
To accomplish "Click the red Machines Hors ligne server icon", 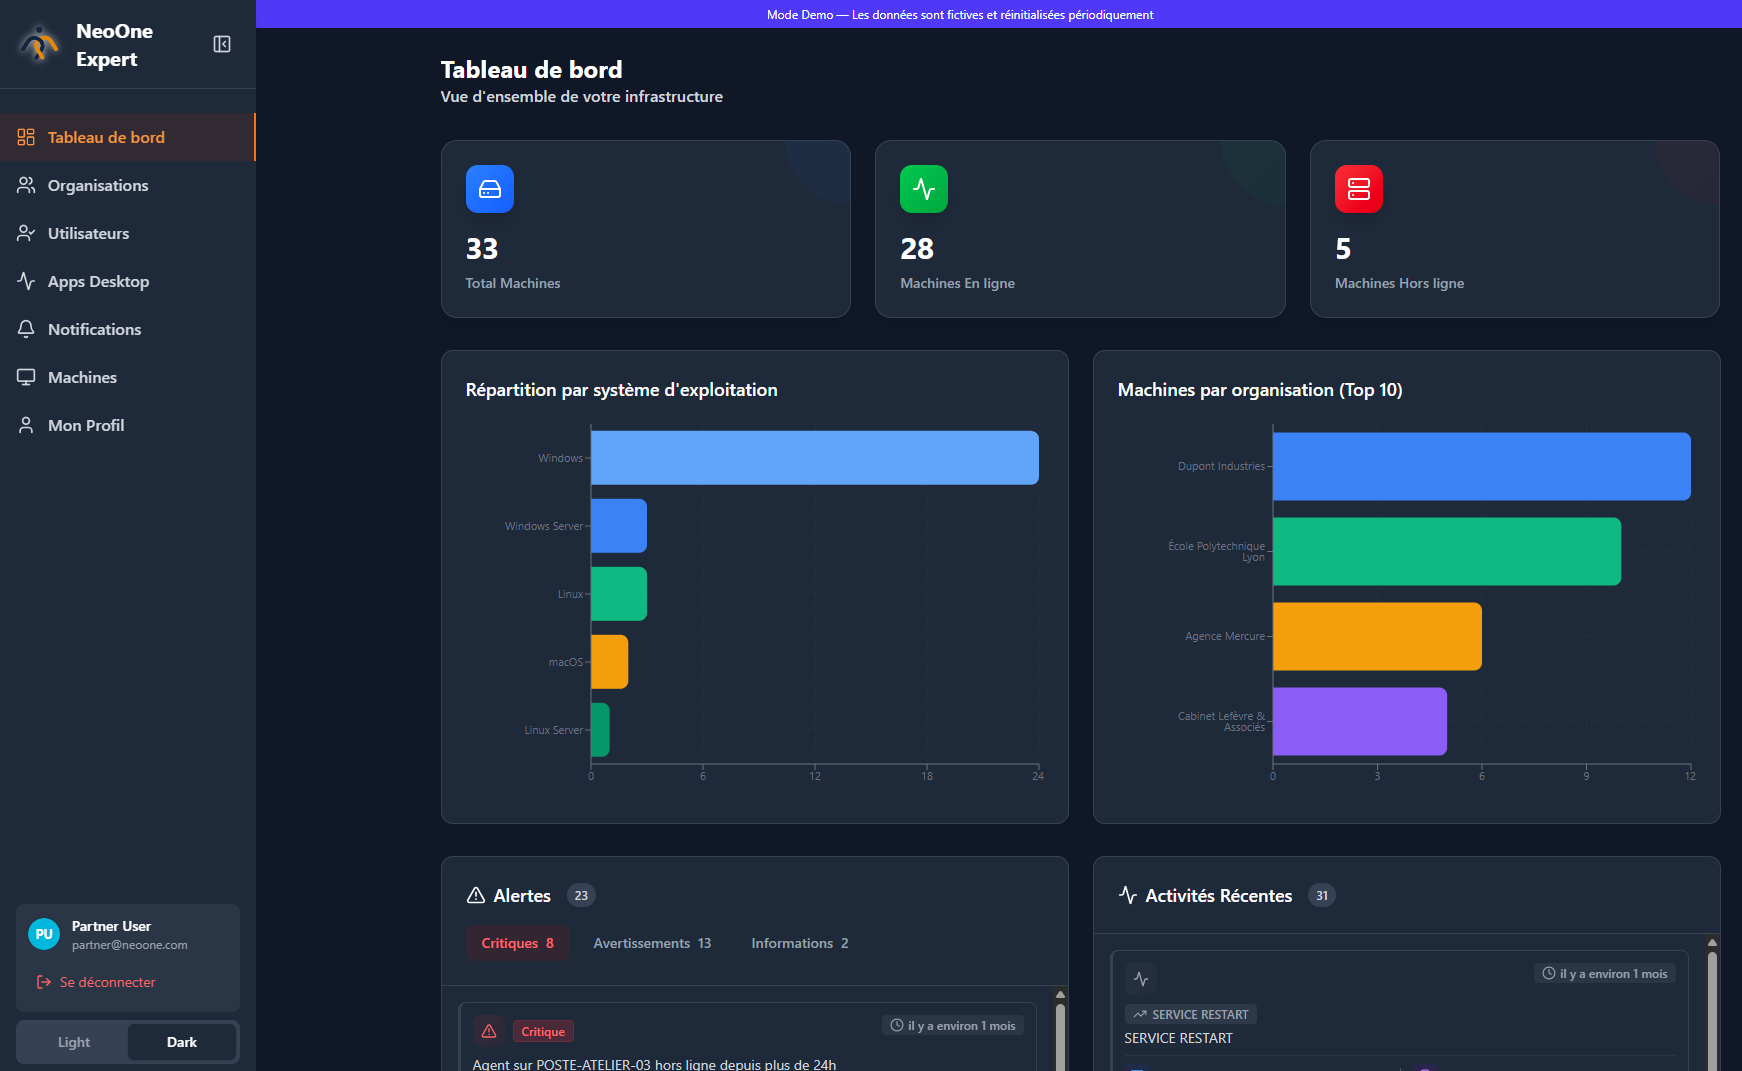I will tap(1358, 189).
